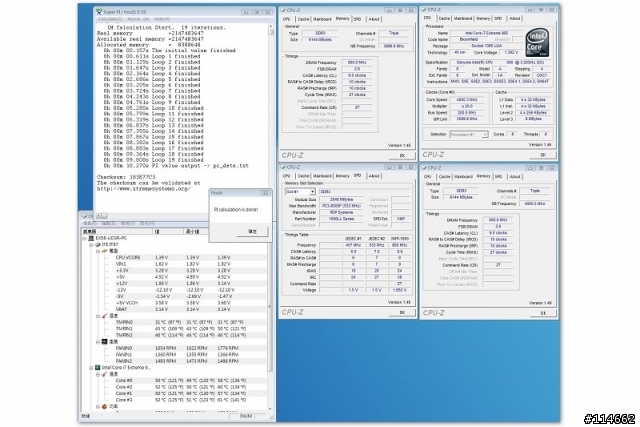Click the Core Speed field in CPU-Z

466,99
